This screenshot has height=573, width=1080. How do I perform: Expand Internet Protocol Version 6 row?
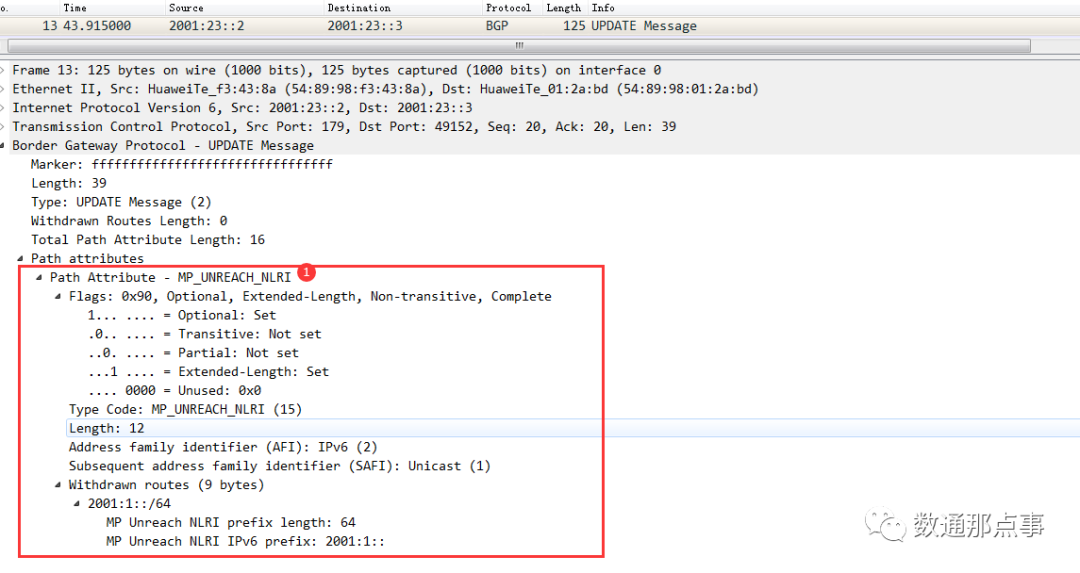tap(3, 108)
